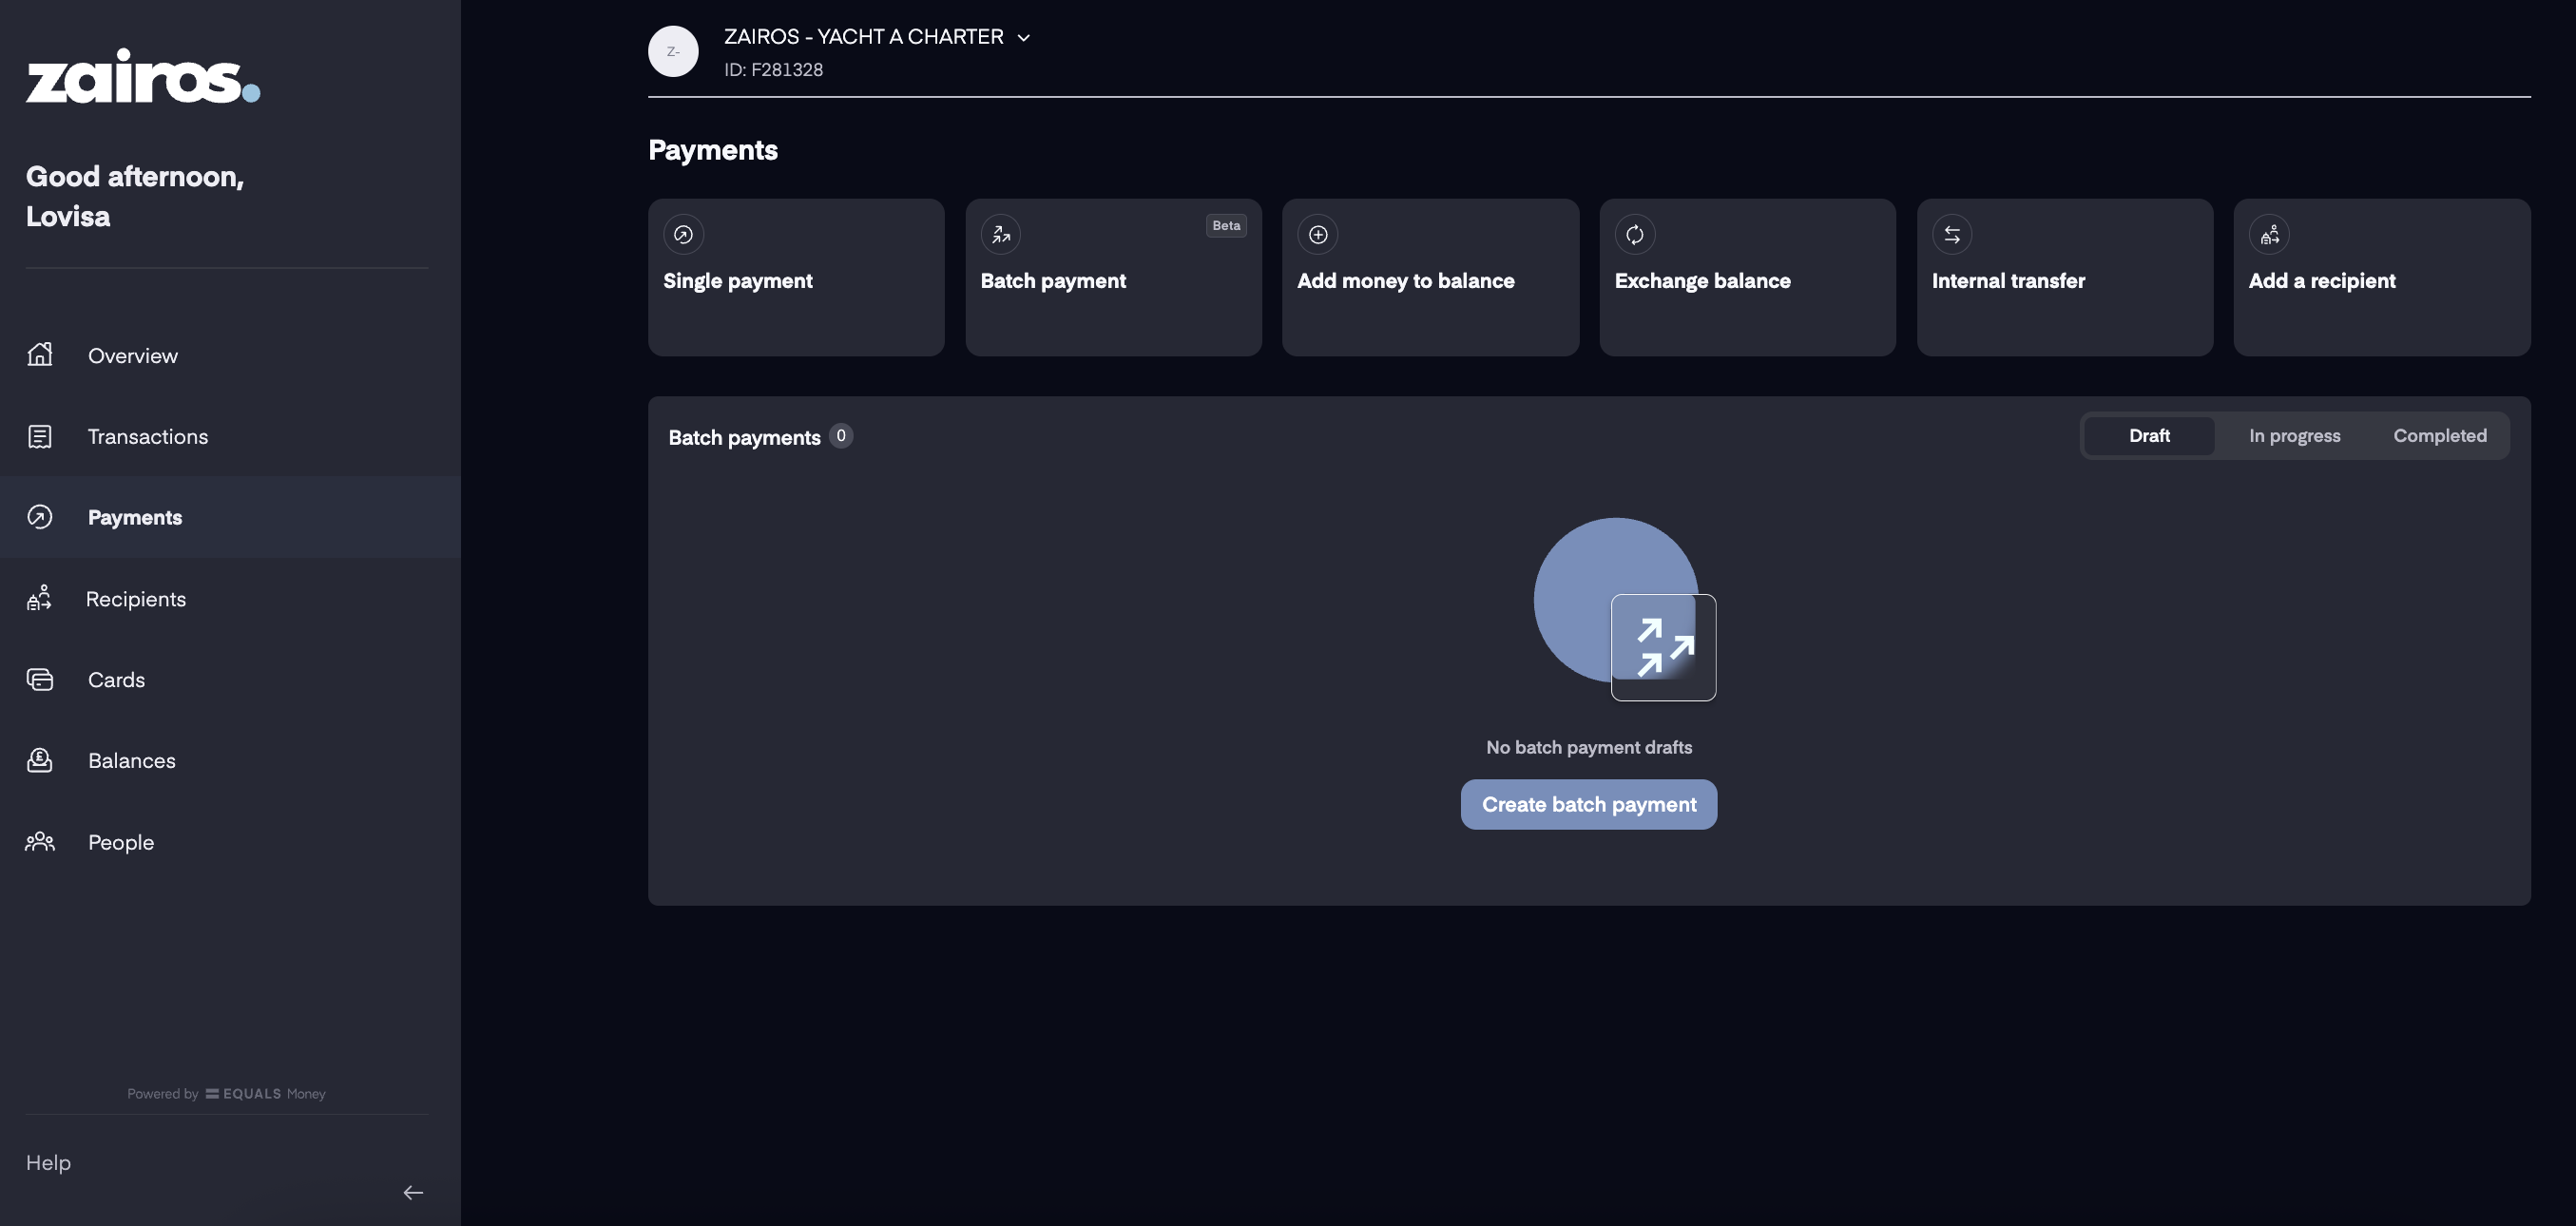Select Add a recipient card

2382,277
